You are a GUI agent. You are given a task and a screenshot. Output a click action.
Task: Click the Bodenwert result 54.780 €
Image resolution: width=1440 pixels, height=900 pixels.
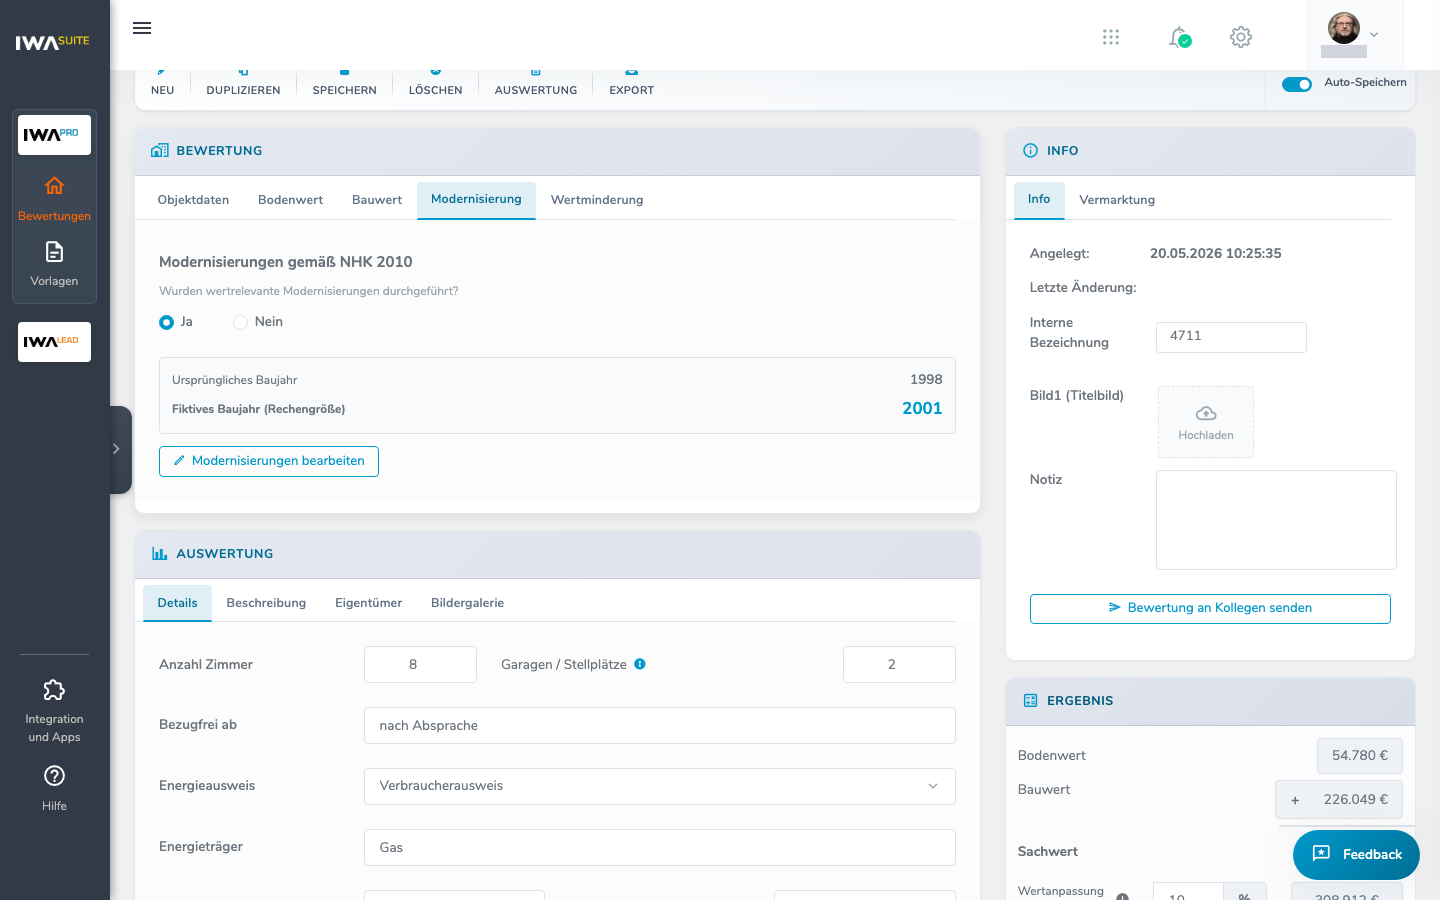(x=1360, y=756)
